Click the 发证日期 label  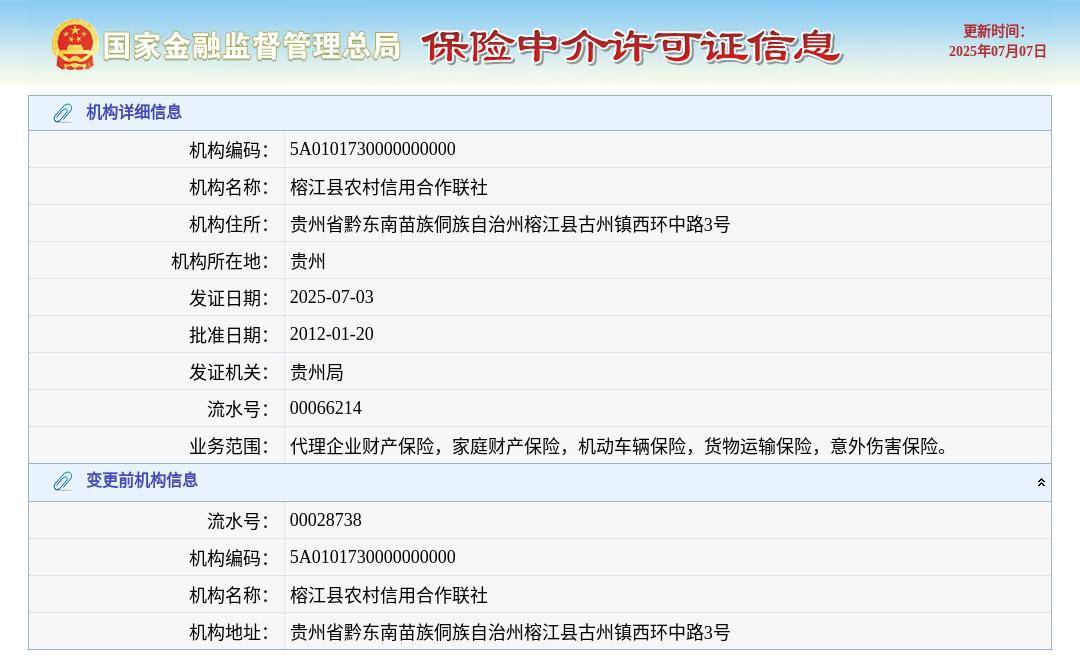[x=229, y=298]
